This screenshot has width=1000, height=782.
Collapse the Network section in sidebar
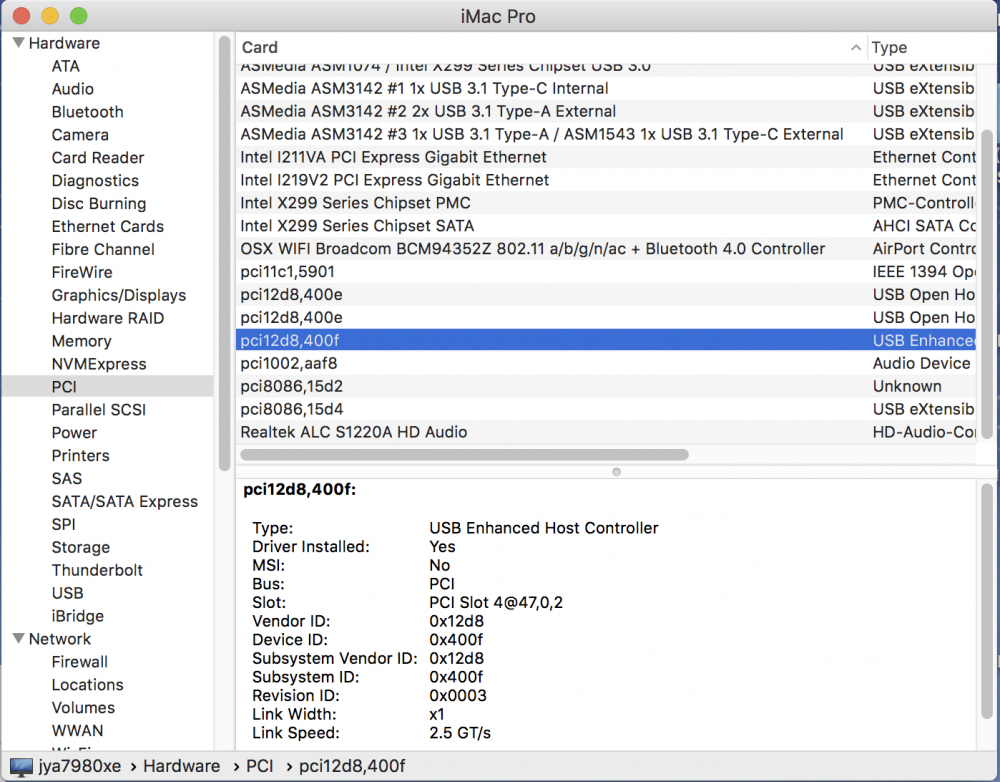[x=18, y=638]
